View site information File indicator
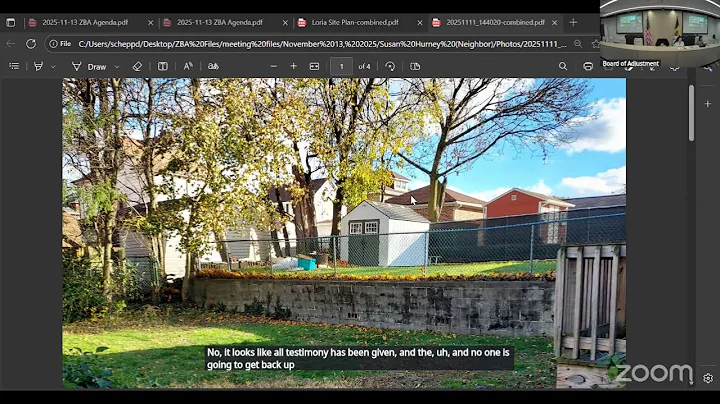The image size is (720, 404). coord(60,44)
